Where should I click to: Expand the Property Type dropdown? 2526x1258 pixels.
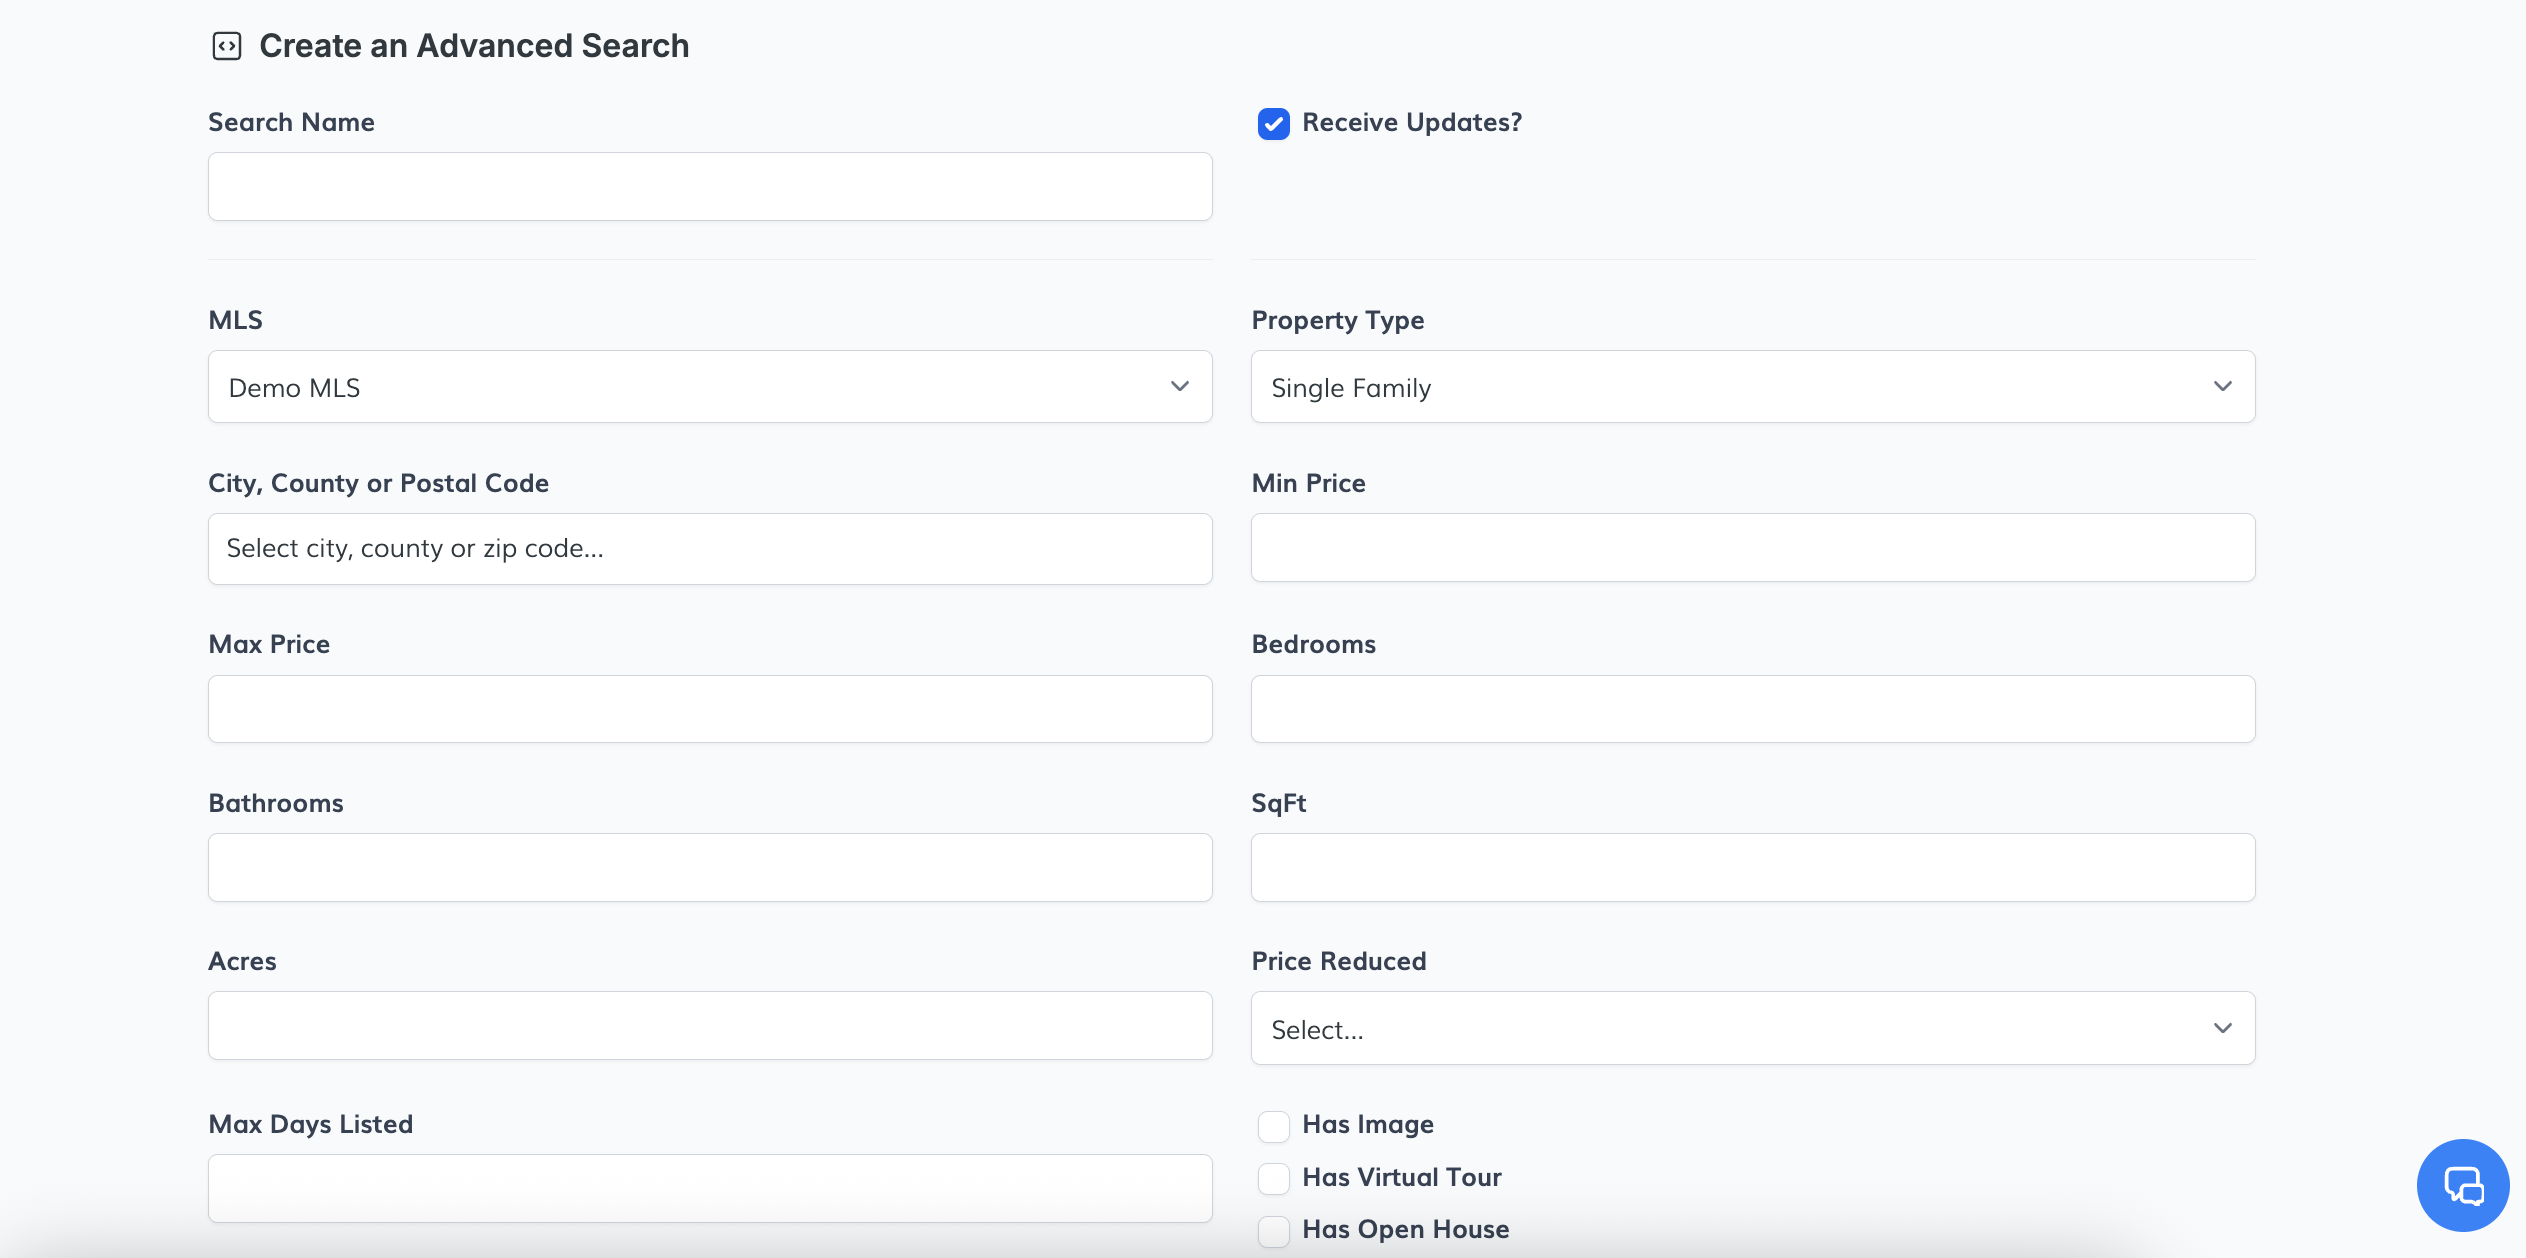point(1752,387)
